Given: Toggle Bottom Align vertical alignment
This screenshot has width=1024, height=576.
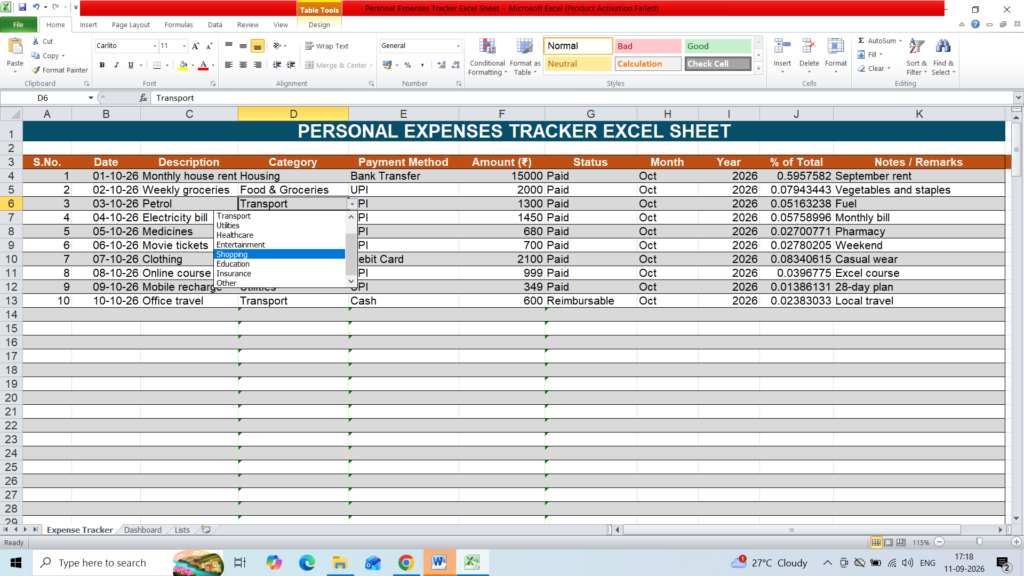Looking at the screenshot, I should (257, 46).
